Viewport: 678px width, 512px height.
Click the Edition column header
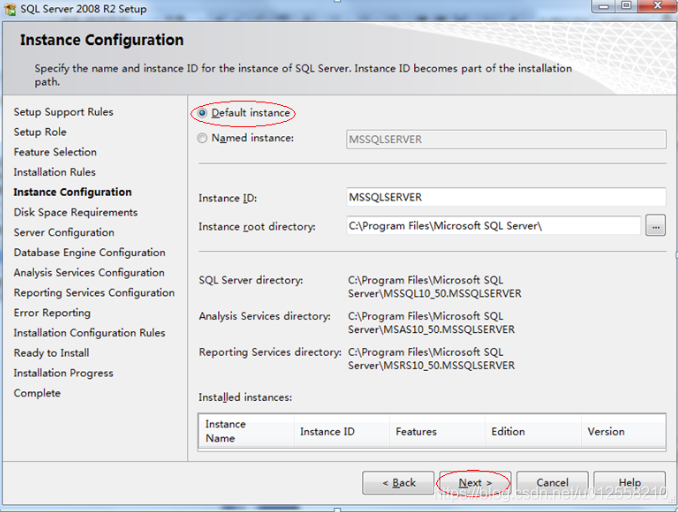coord(533,431)
